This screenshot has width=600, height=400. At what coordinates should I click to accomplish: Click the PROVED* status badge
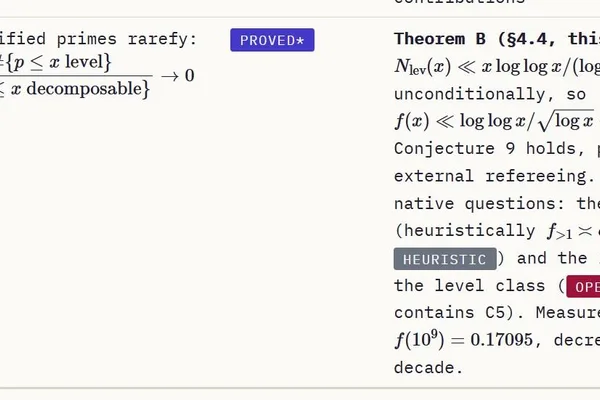point(272,40)
